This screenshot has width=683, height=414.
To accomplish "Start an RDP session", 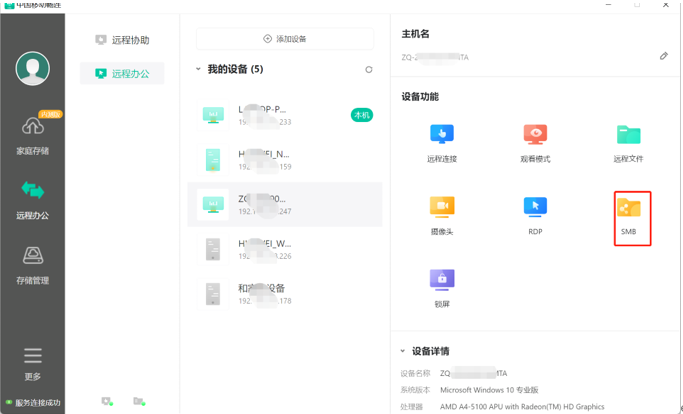I will [535, 208].
